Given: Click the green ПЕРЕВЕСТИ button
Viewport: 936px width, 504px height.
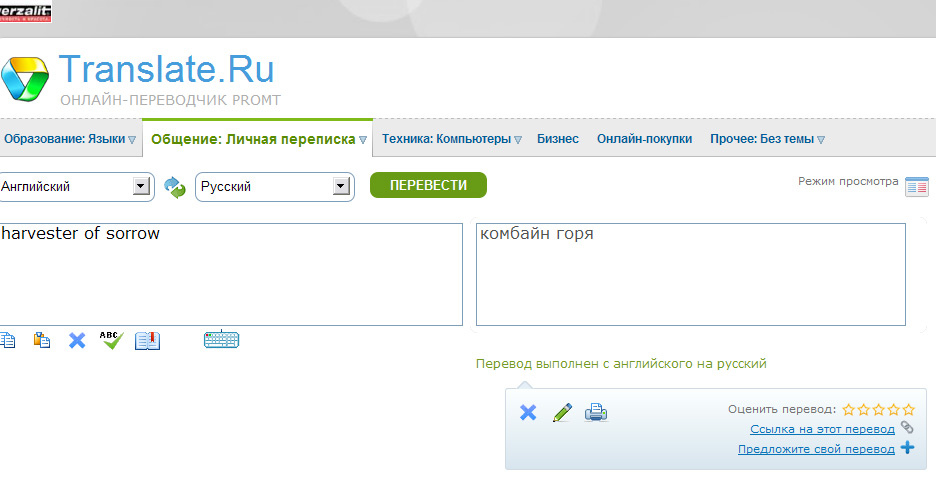Looking at the screenshot, I should [x=428, y=185].
